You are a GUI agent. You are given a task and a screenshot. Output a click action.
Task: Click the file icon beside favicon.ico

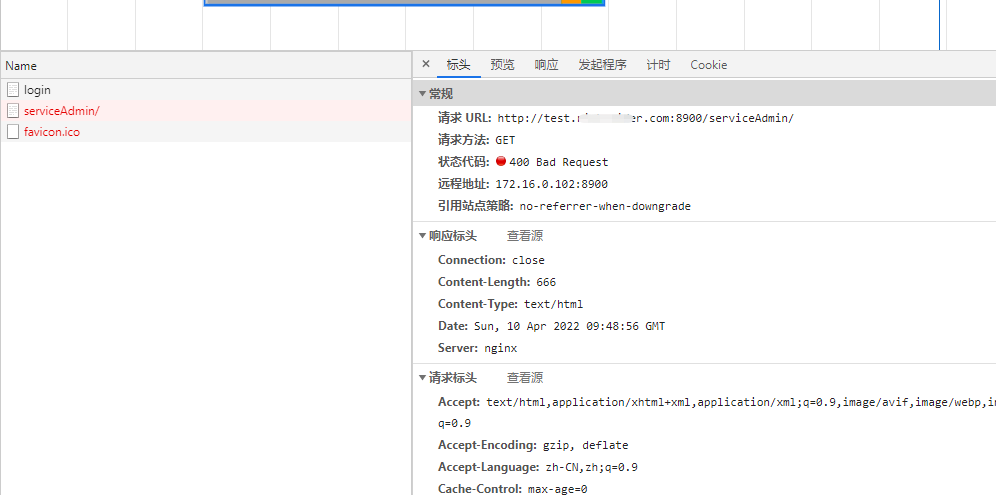pyautogui.click(x=13, y=132)
